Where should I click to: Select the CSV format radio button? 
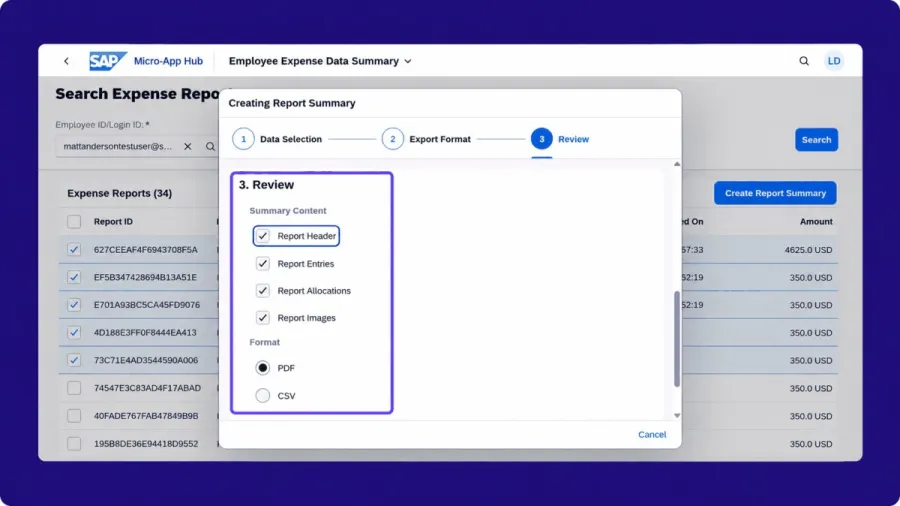point(262,395)
